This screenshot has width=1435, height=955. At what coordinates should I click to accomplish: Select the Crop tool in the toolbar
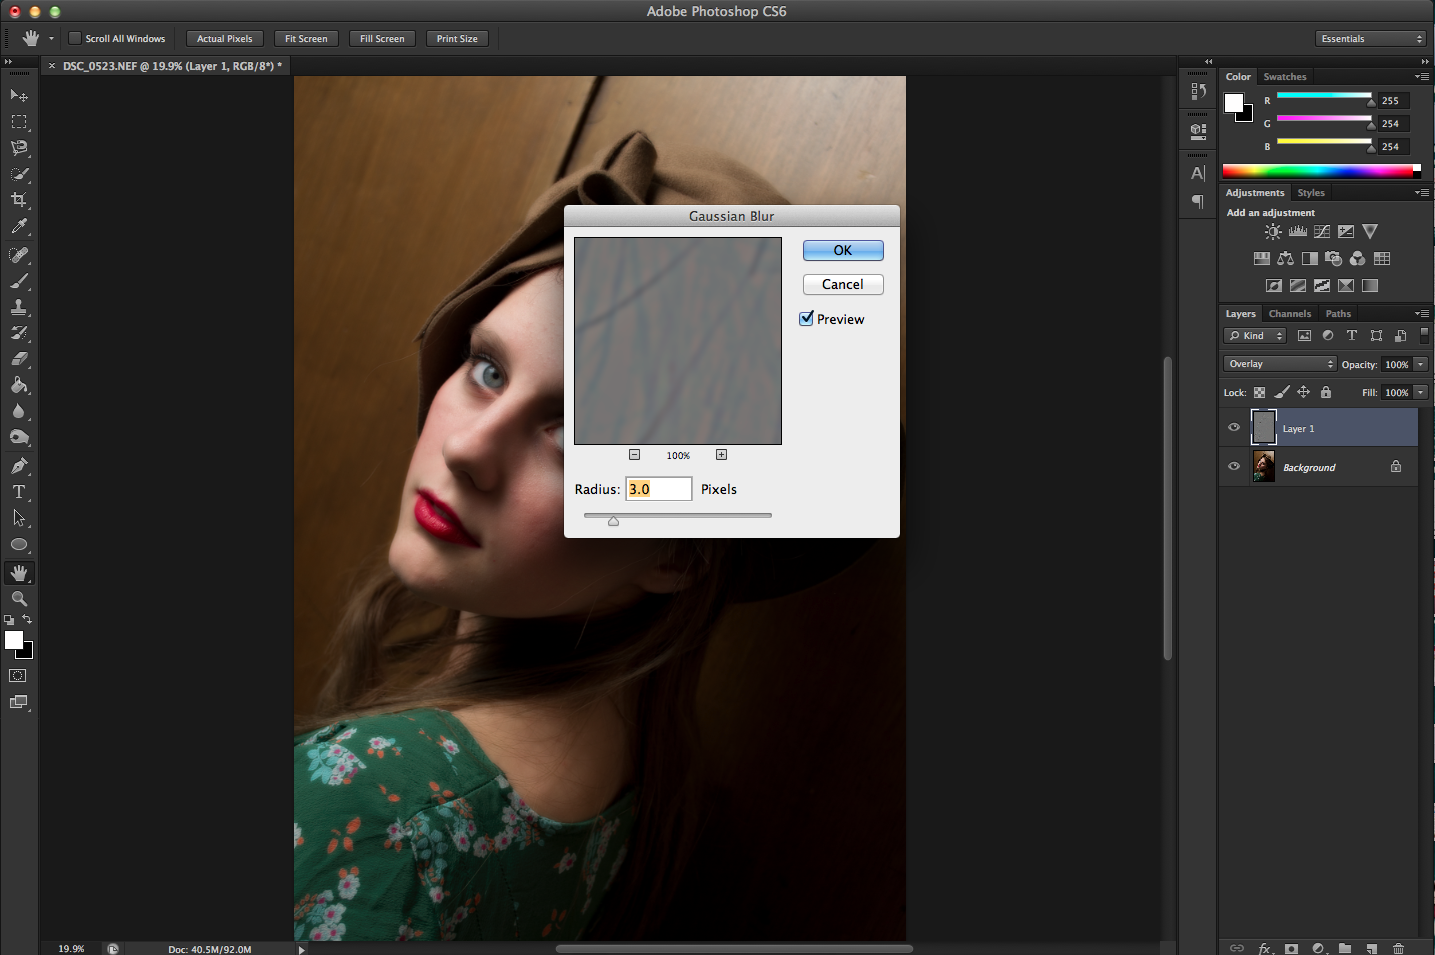pos(19,200)
